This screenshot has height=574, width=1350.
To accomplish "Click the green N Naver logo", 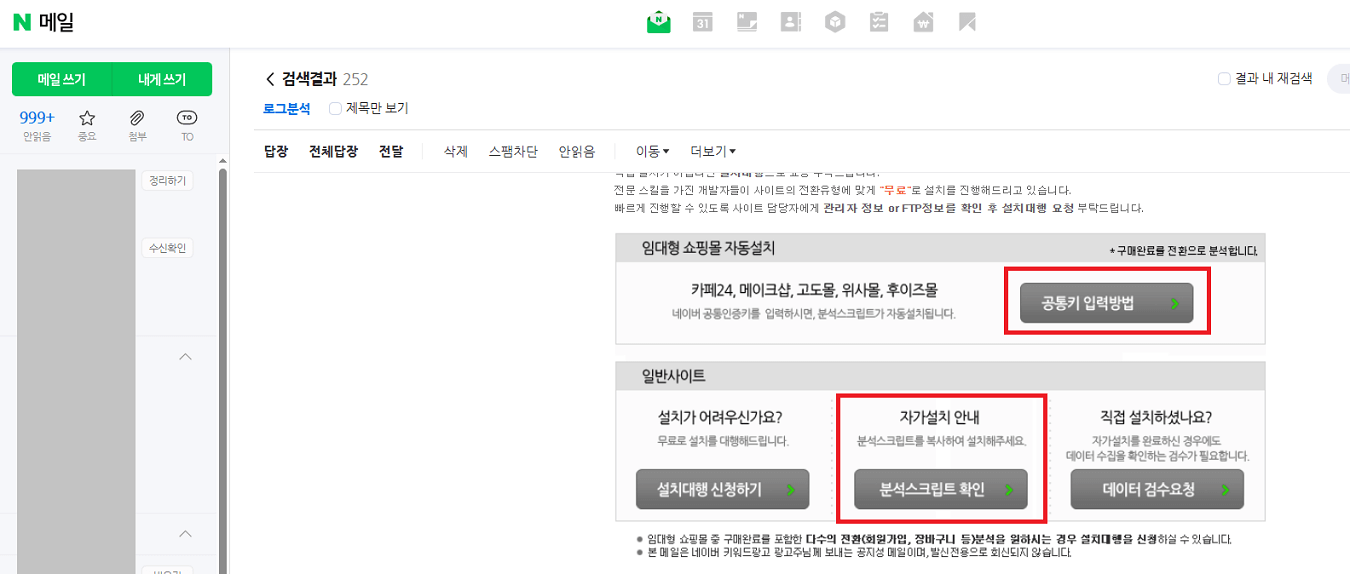I will tap(21, 22).
